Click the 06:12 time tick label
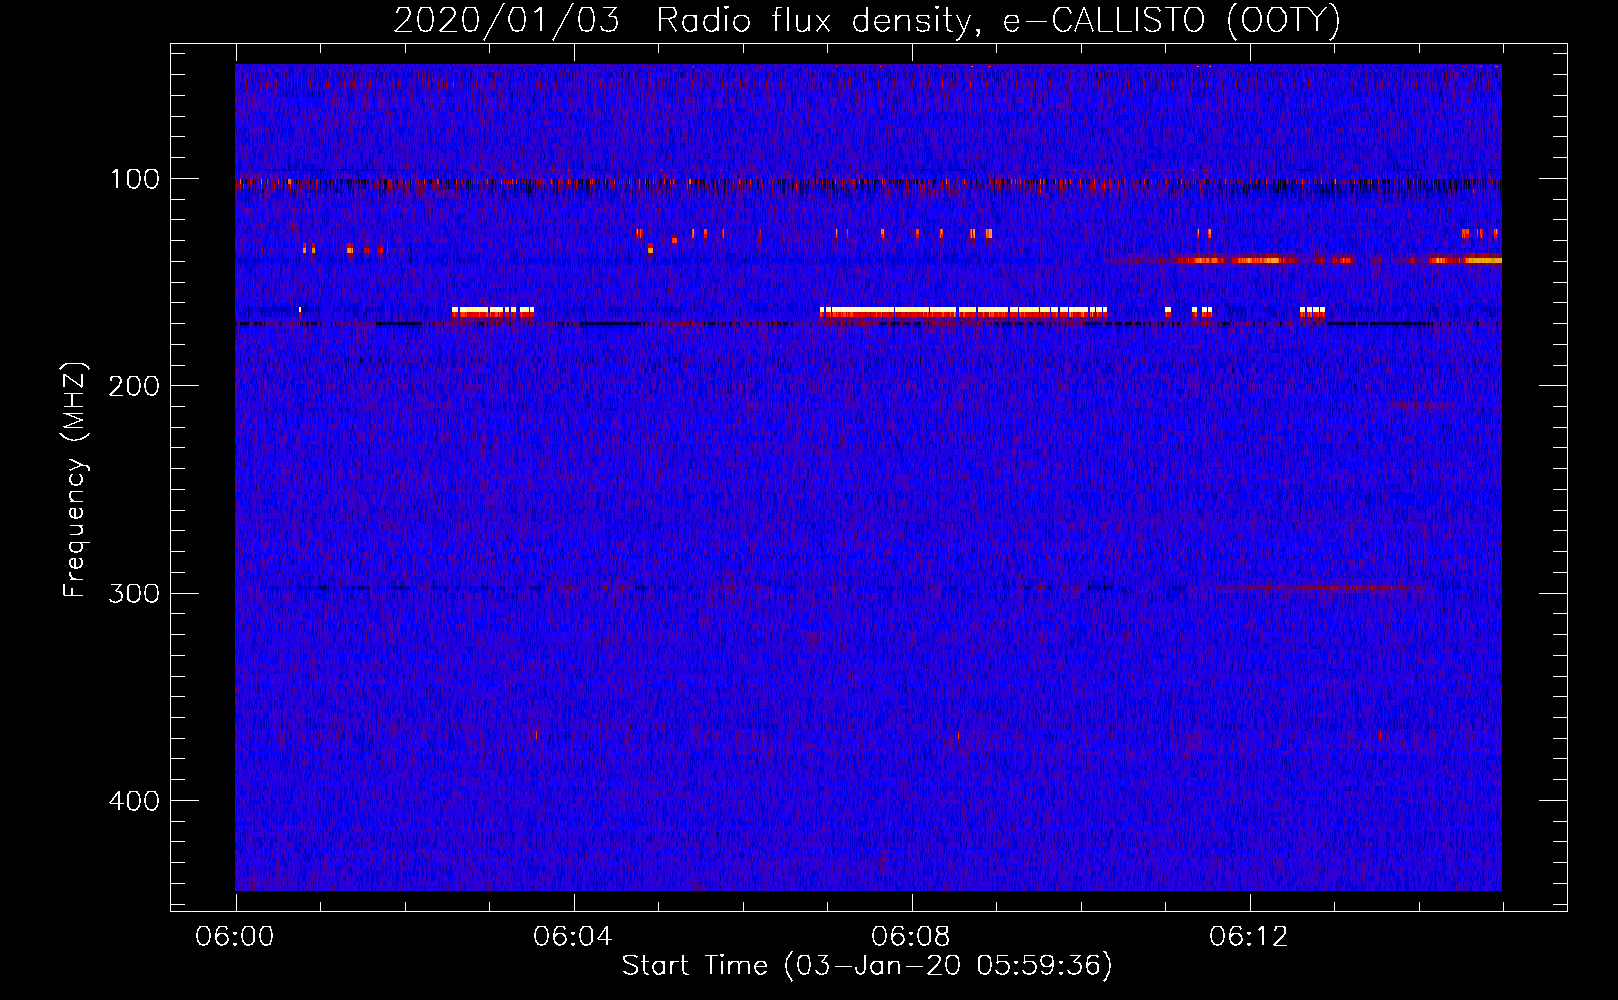The width and height of the screenshot is (1618, 1000). pos(1249,937)
